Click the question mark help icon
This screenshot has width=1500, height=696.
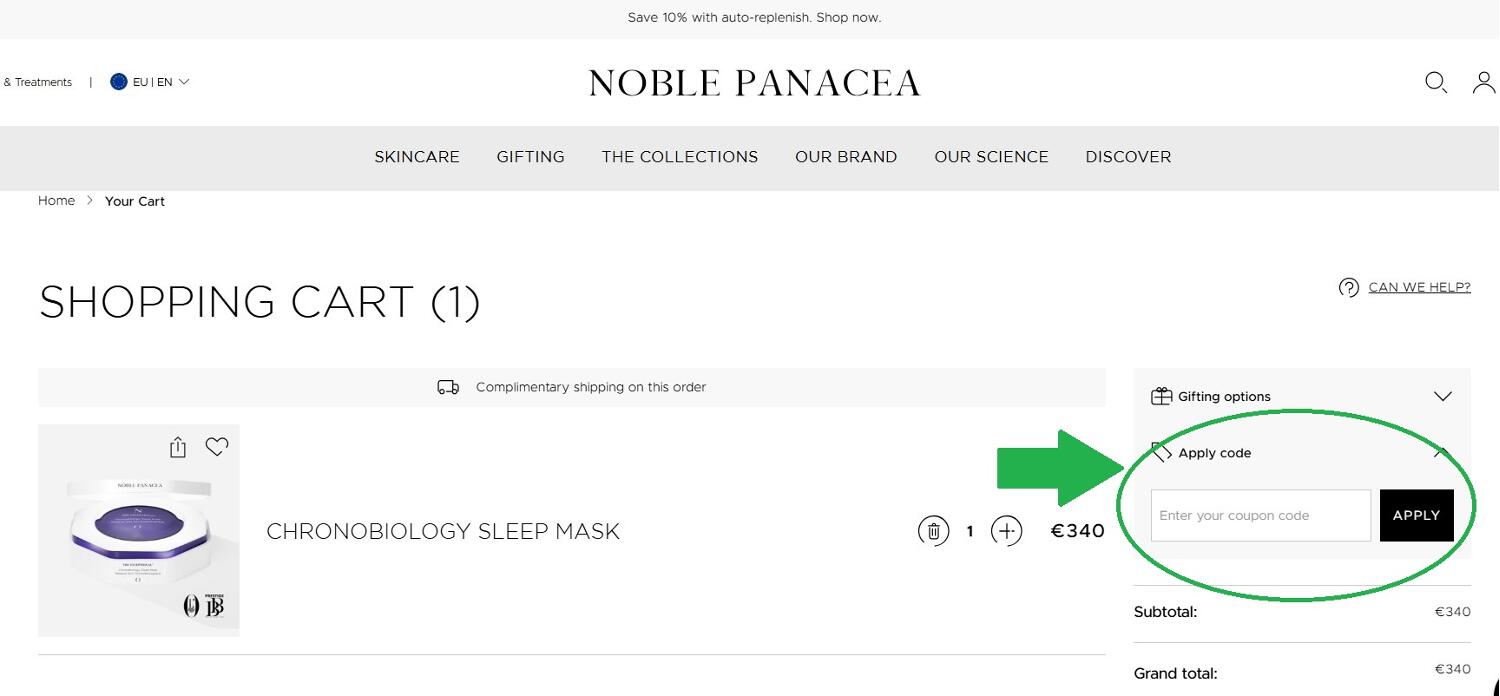click(1349, 287)
